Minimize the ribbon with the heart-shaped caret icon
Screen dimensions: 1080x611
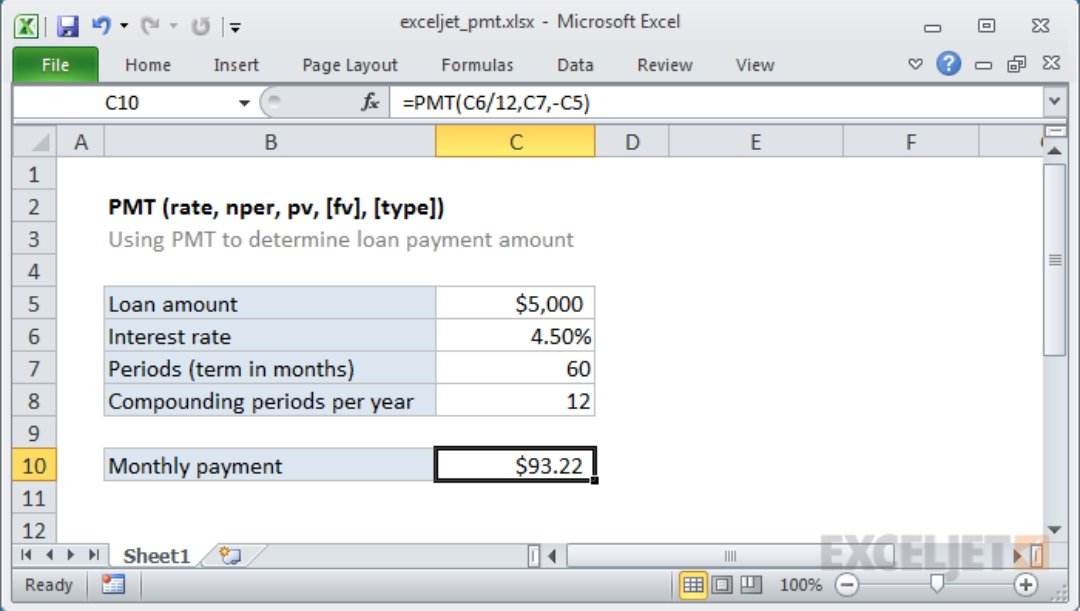[915, 64]
